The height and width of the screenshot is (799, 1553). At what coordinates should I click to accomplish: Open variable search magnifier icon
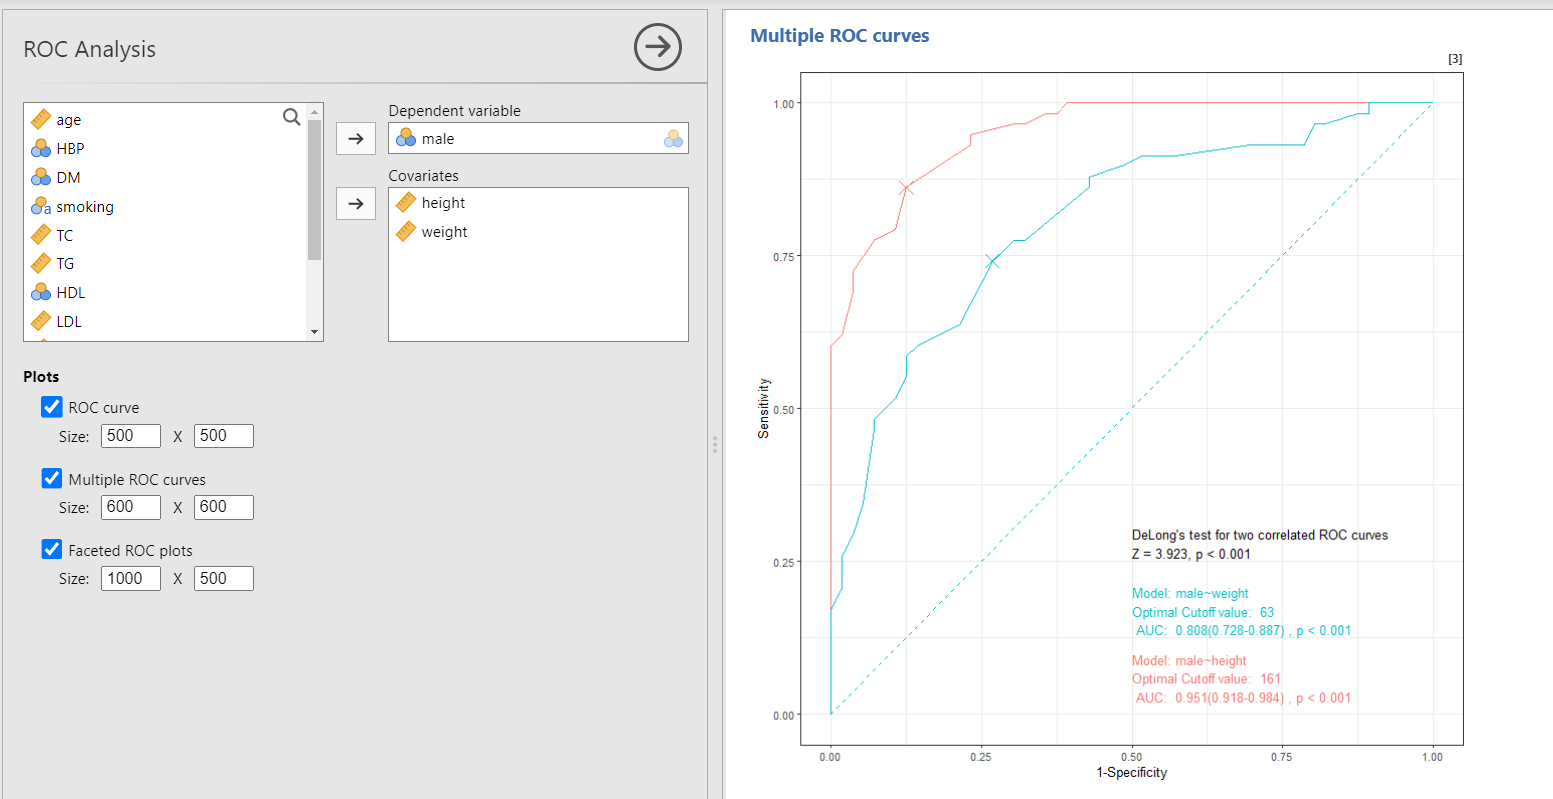[x=291, y=118]
